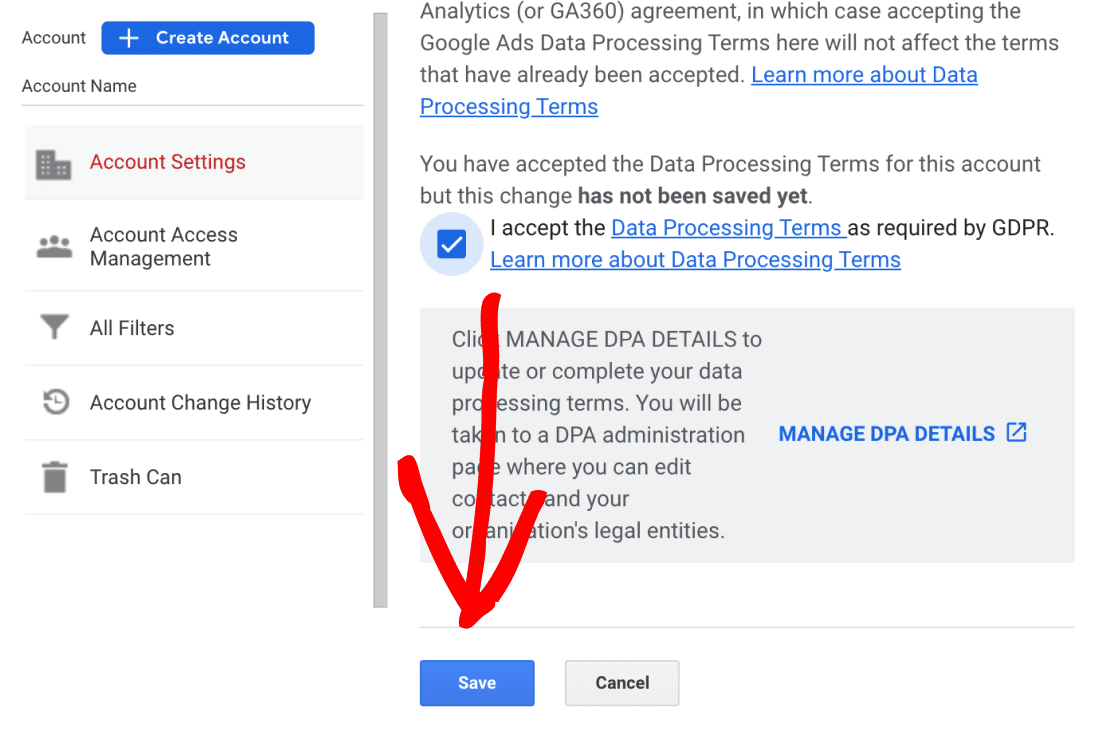The image size is (1116, 756).
Task: Click the external link icon beside Manage DPA Details
Action: [1016, 433]
